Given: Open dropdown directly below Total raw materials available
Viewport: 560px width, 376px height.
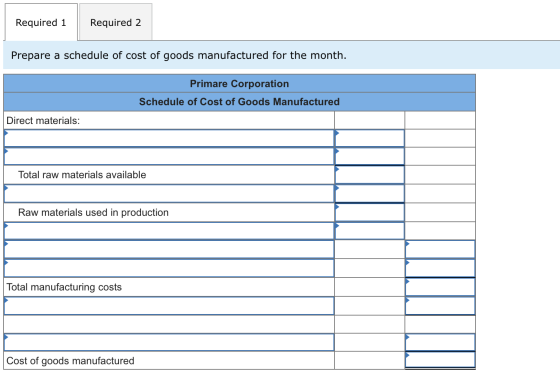Looking at the screenshot, I should [x=169, y=194].
